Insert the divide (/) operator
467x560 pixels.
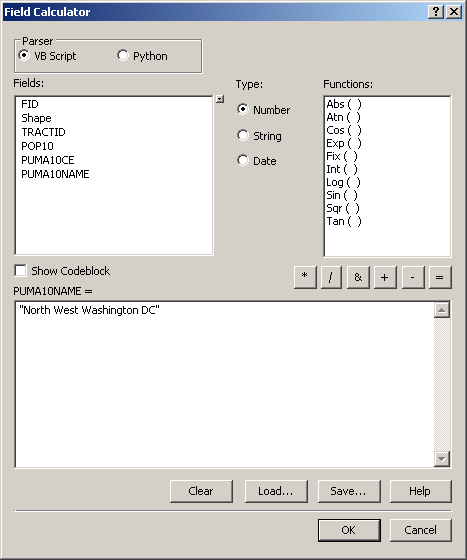pyautogui.click(x=331, y=277)
